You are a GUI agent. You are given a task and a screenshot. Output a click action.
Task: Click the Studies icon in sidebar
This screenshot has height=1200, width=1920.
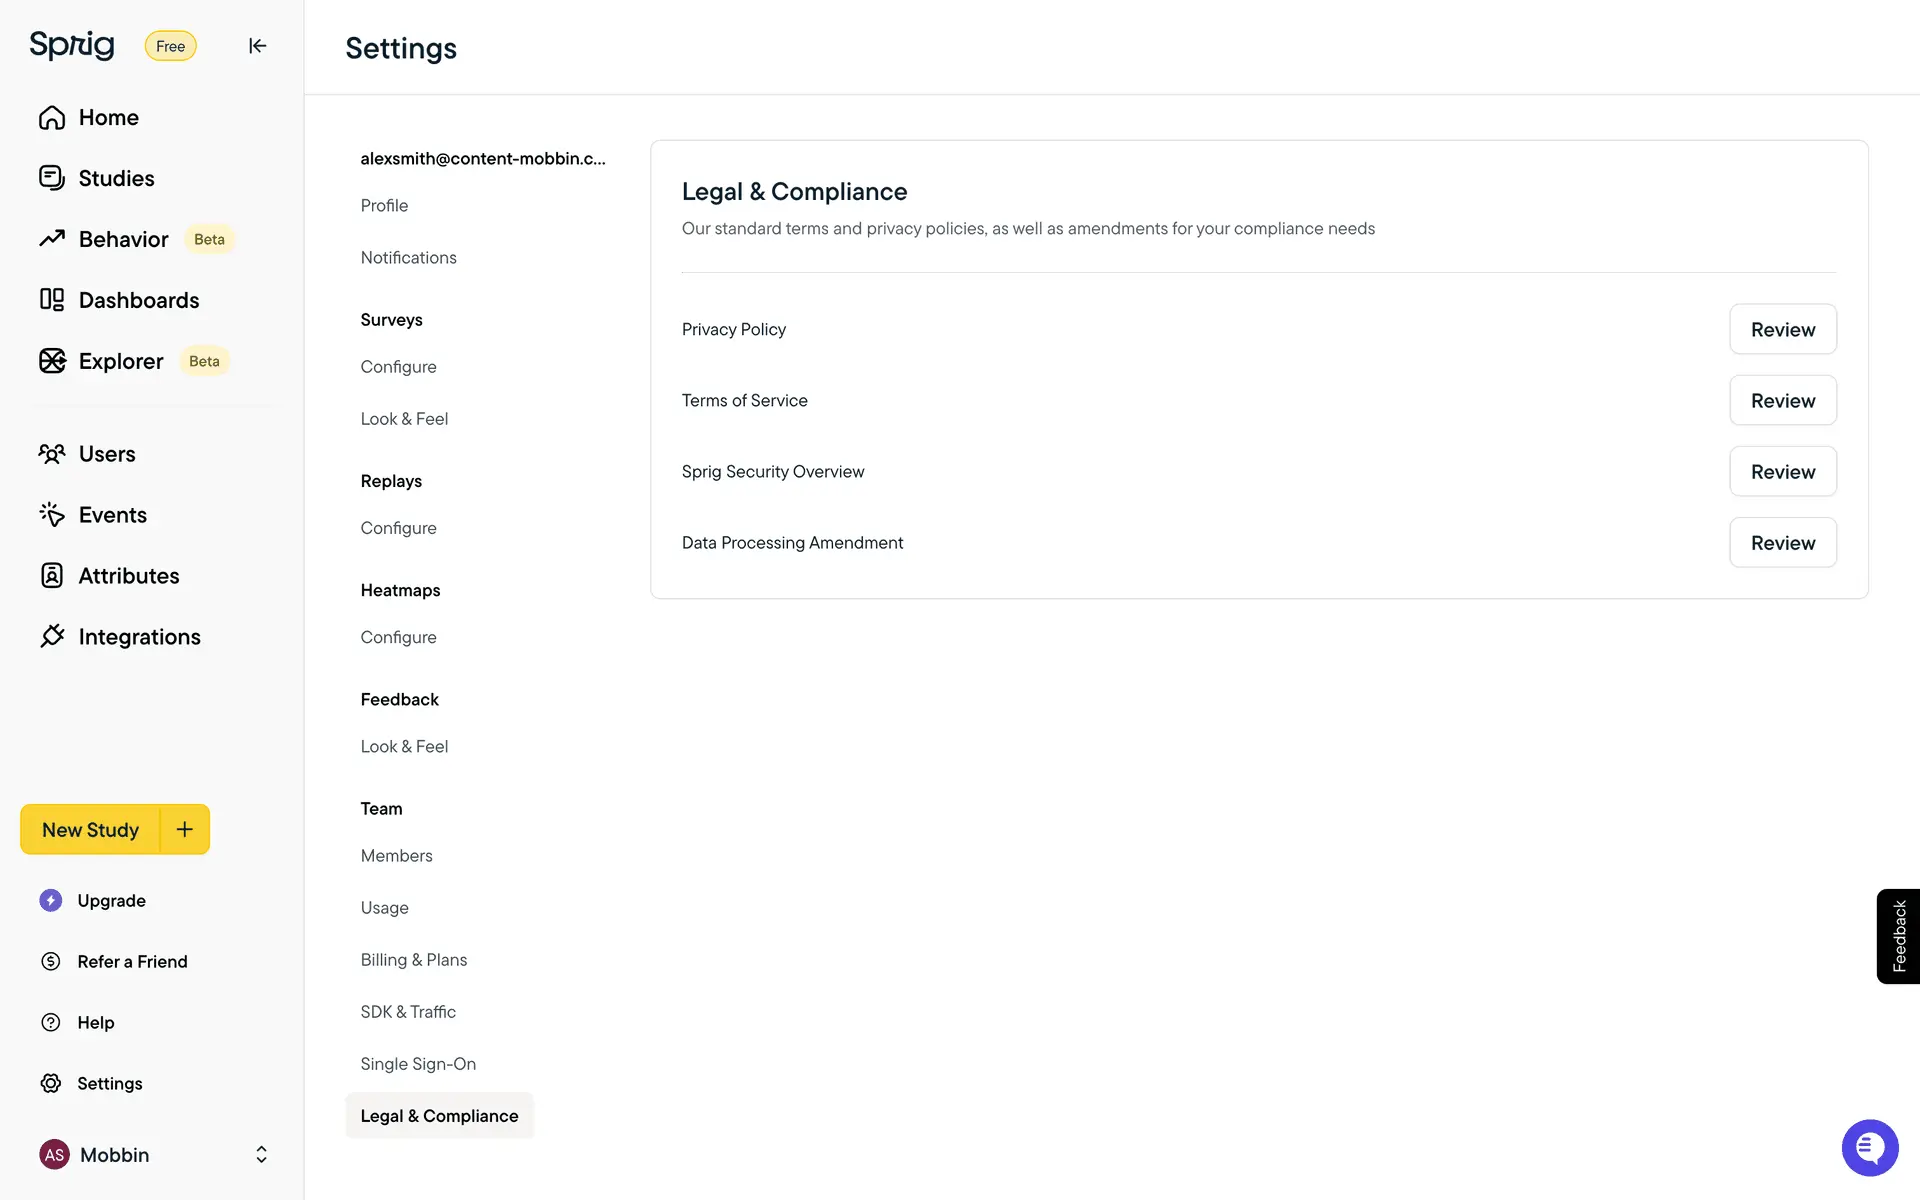pos(52,178)
